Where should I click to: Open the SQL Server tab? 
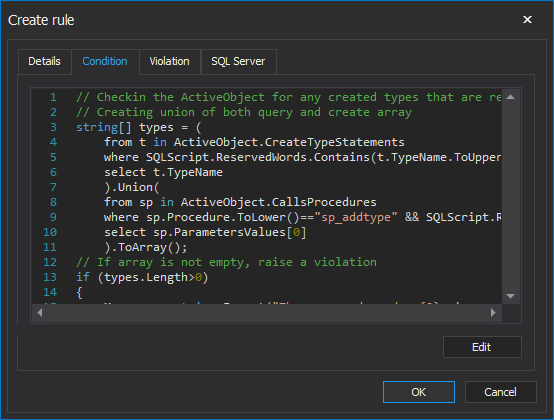[x=238, y=61]
